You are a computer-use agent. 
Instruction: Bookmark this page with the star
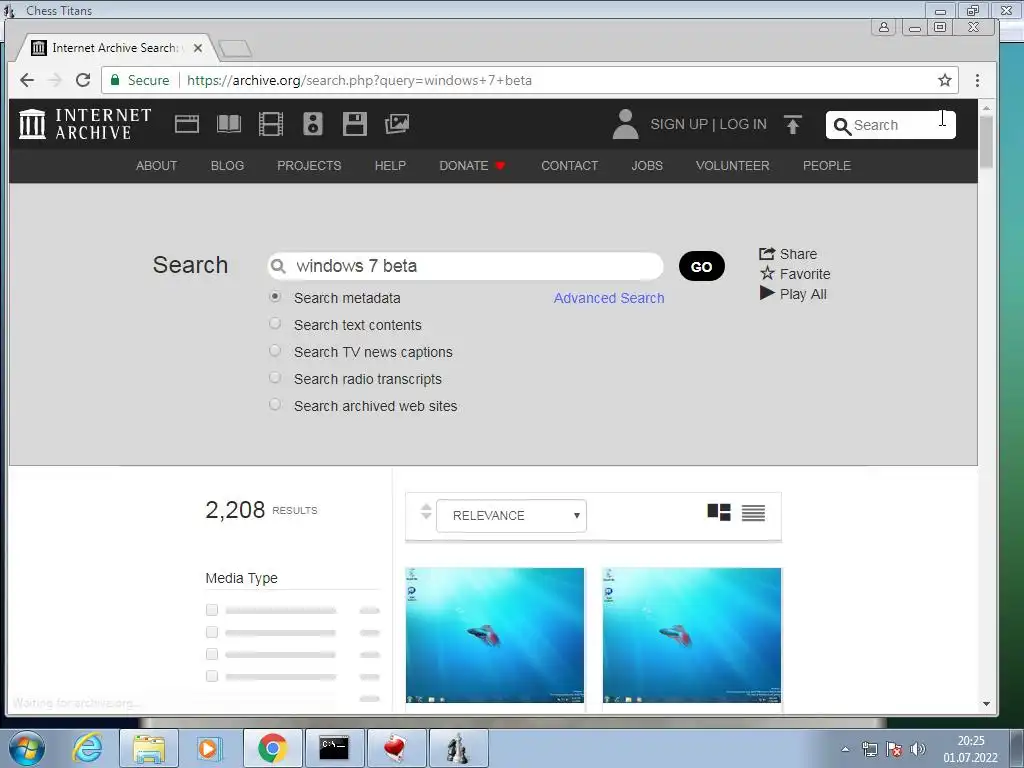pyautogui.click(x=944, y=80)
